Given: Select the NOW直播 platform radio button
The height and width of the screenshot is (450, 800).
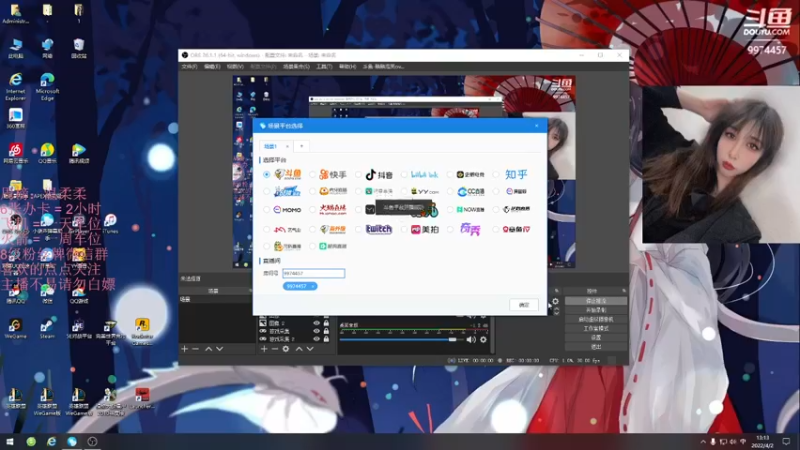Looking at the screenshot, I should (450, 210).
